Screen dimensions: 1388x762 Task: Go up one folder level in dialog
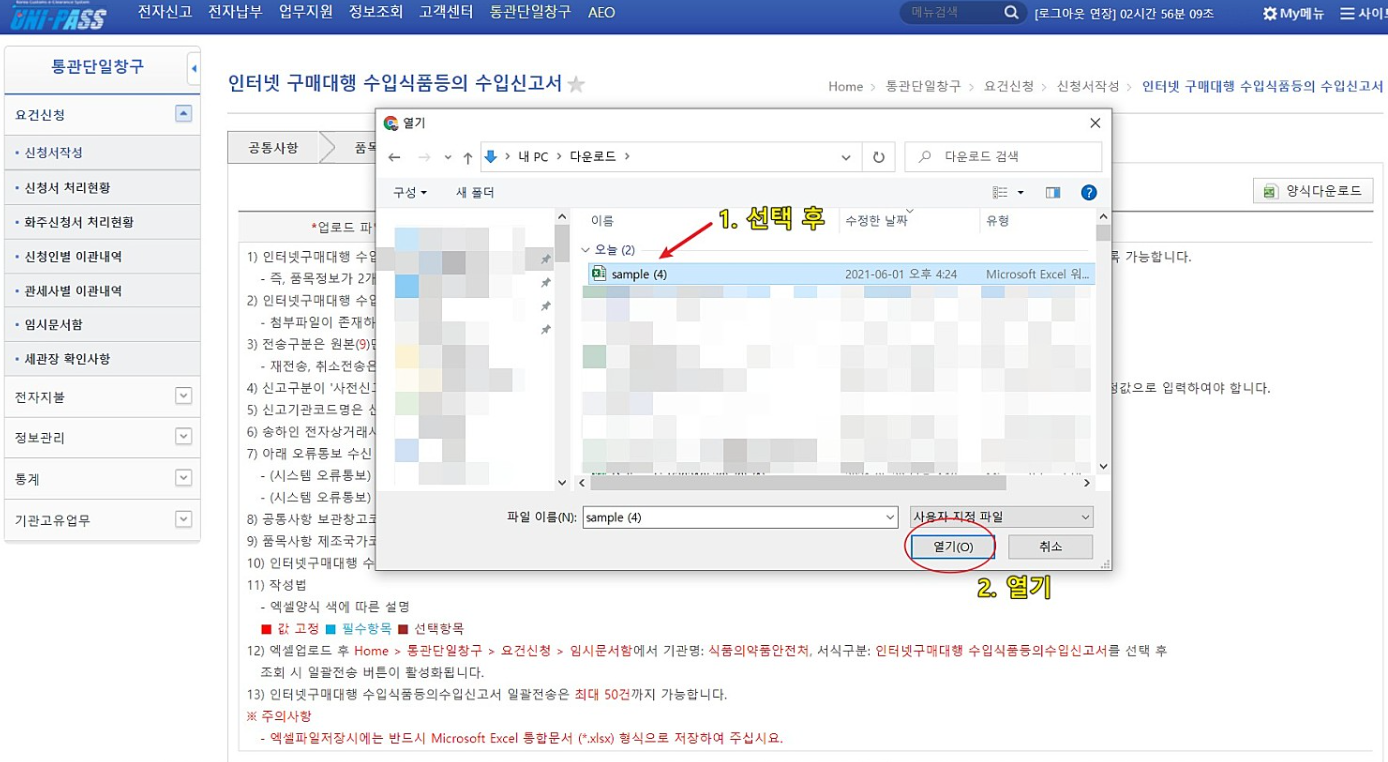point(467,157)
